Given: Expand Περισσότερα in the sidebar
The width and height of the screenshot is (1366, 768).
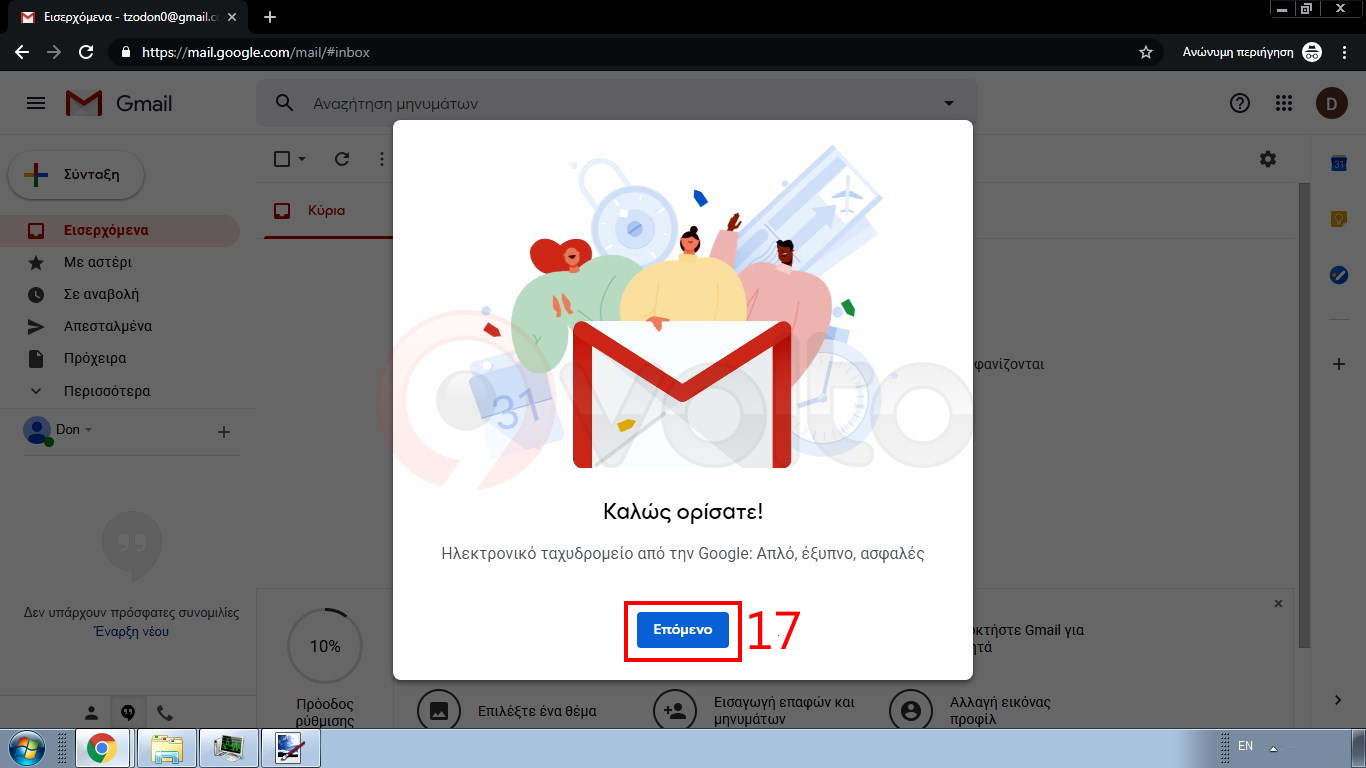Looking at the screenshot, I should (120, 391).
